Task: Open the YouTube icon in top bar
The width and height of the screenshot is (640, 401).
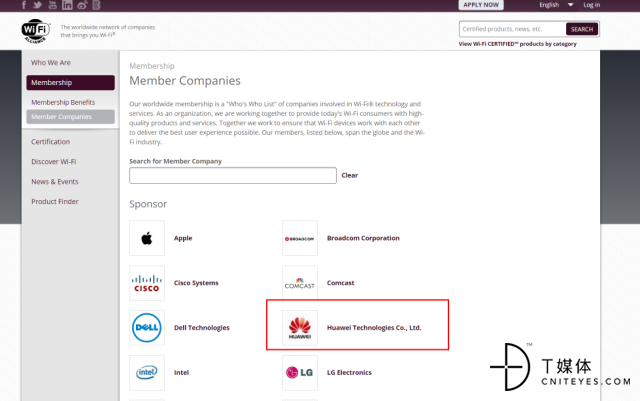Action: pyautogui.click(x=53, y=5)
